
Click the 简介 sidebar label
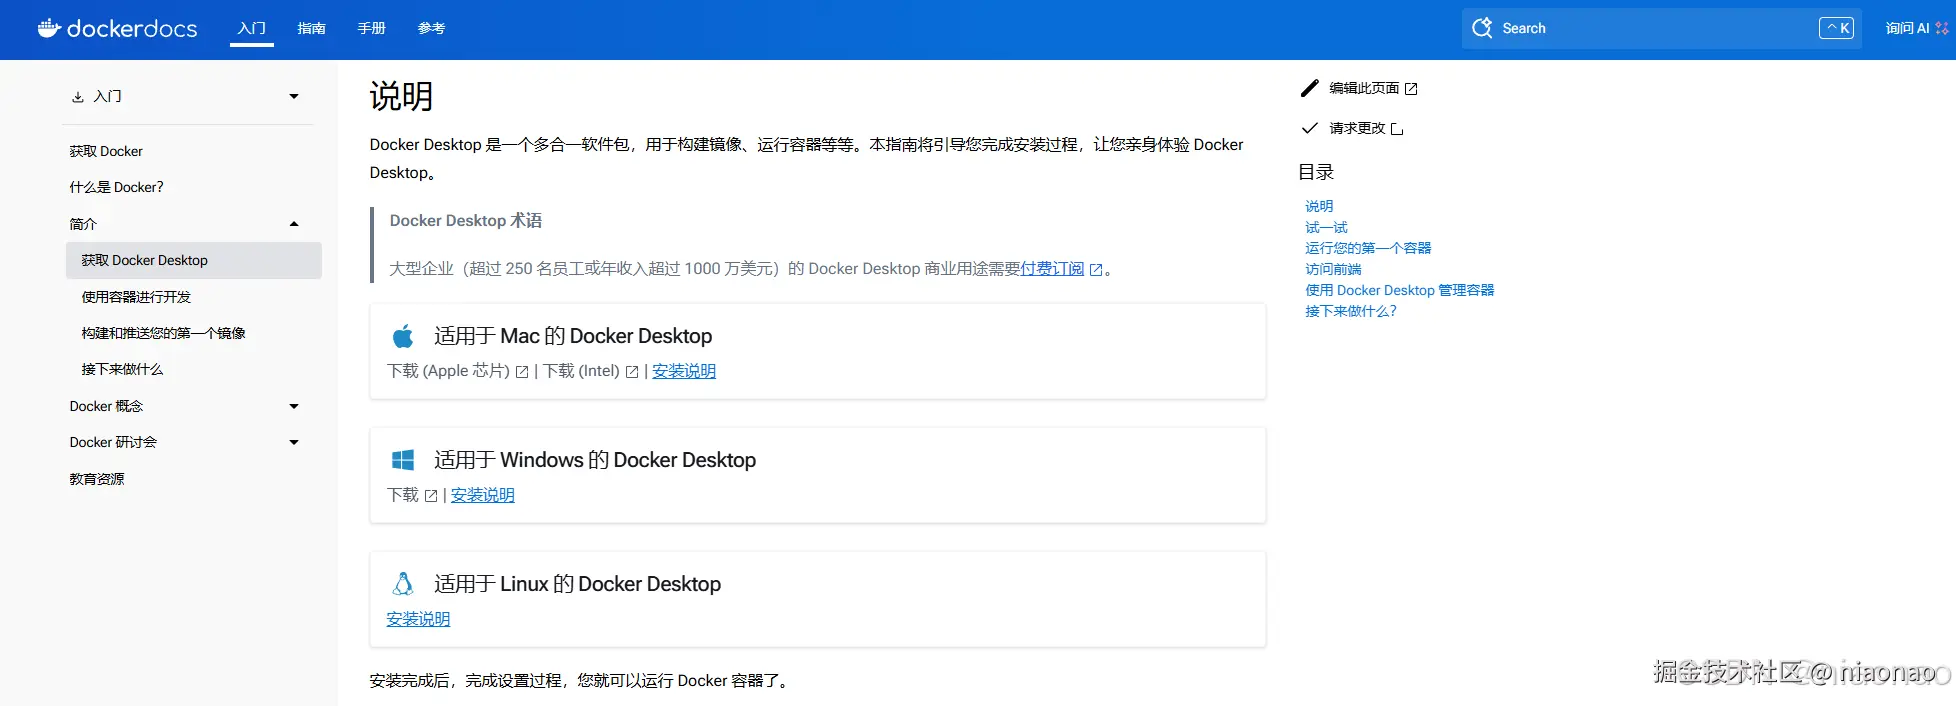(83, 224)
